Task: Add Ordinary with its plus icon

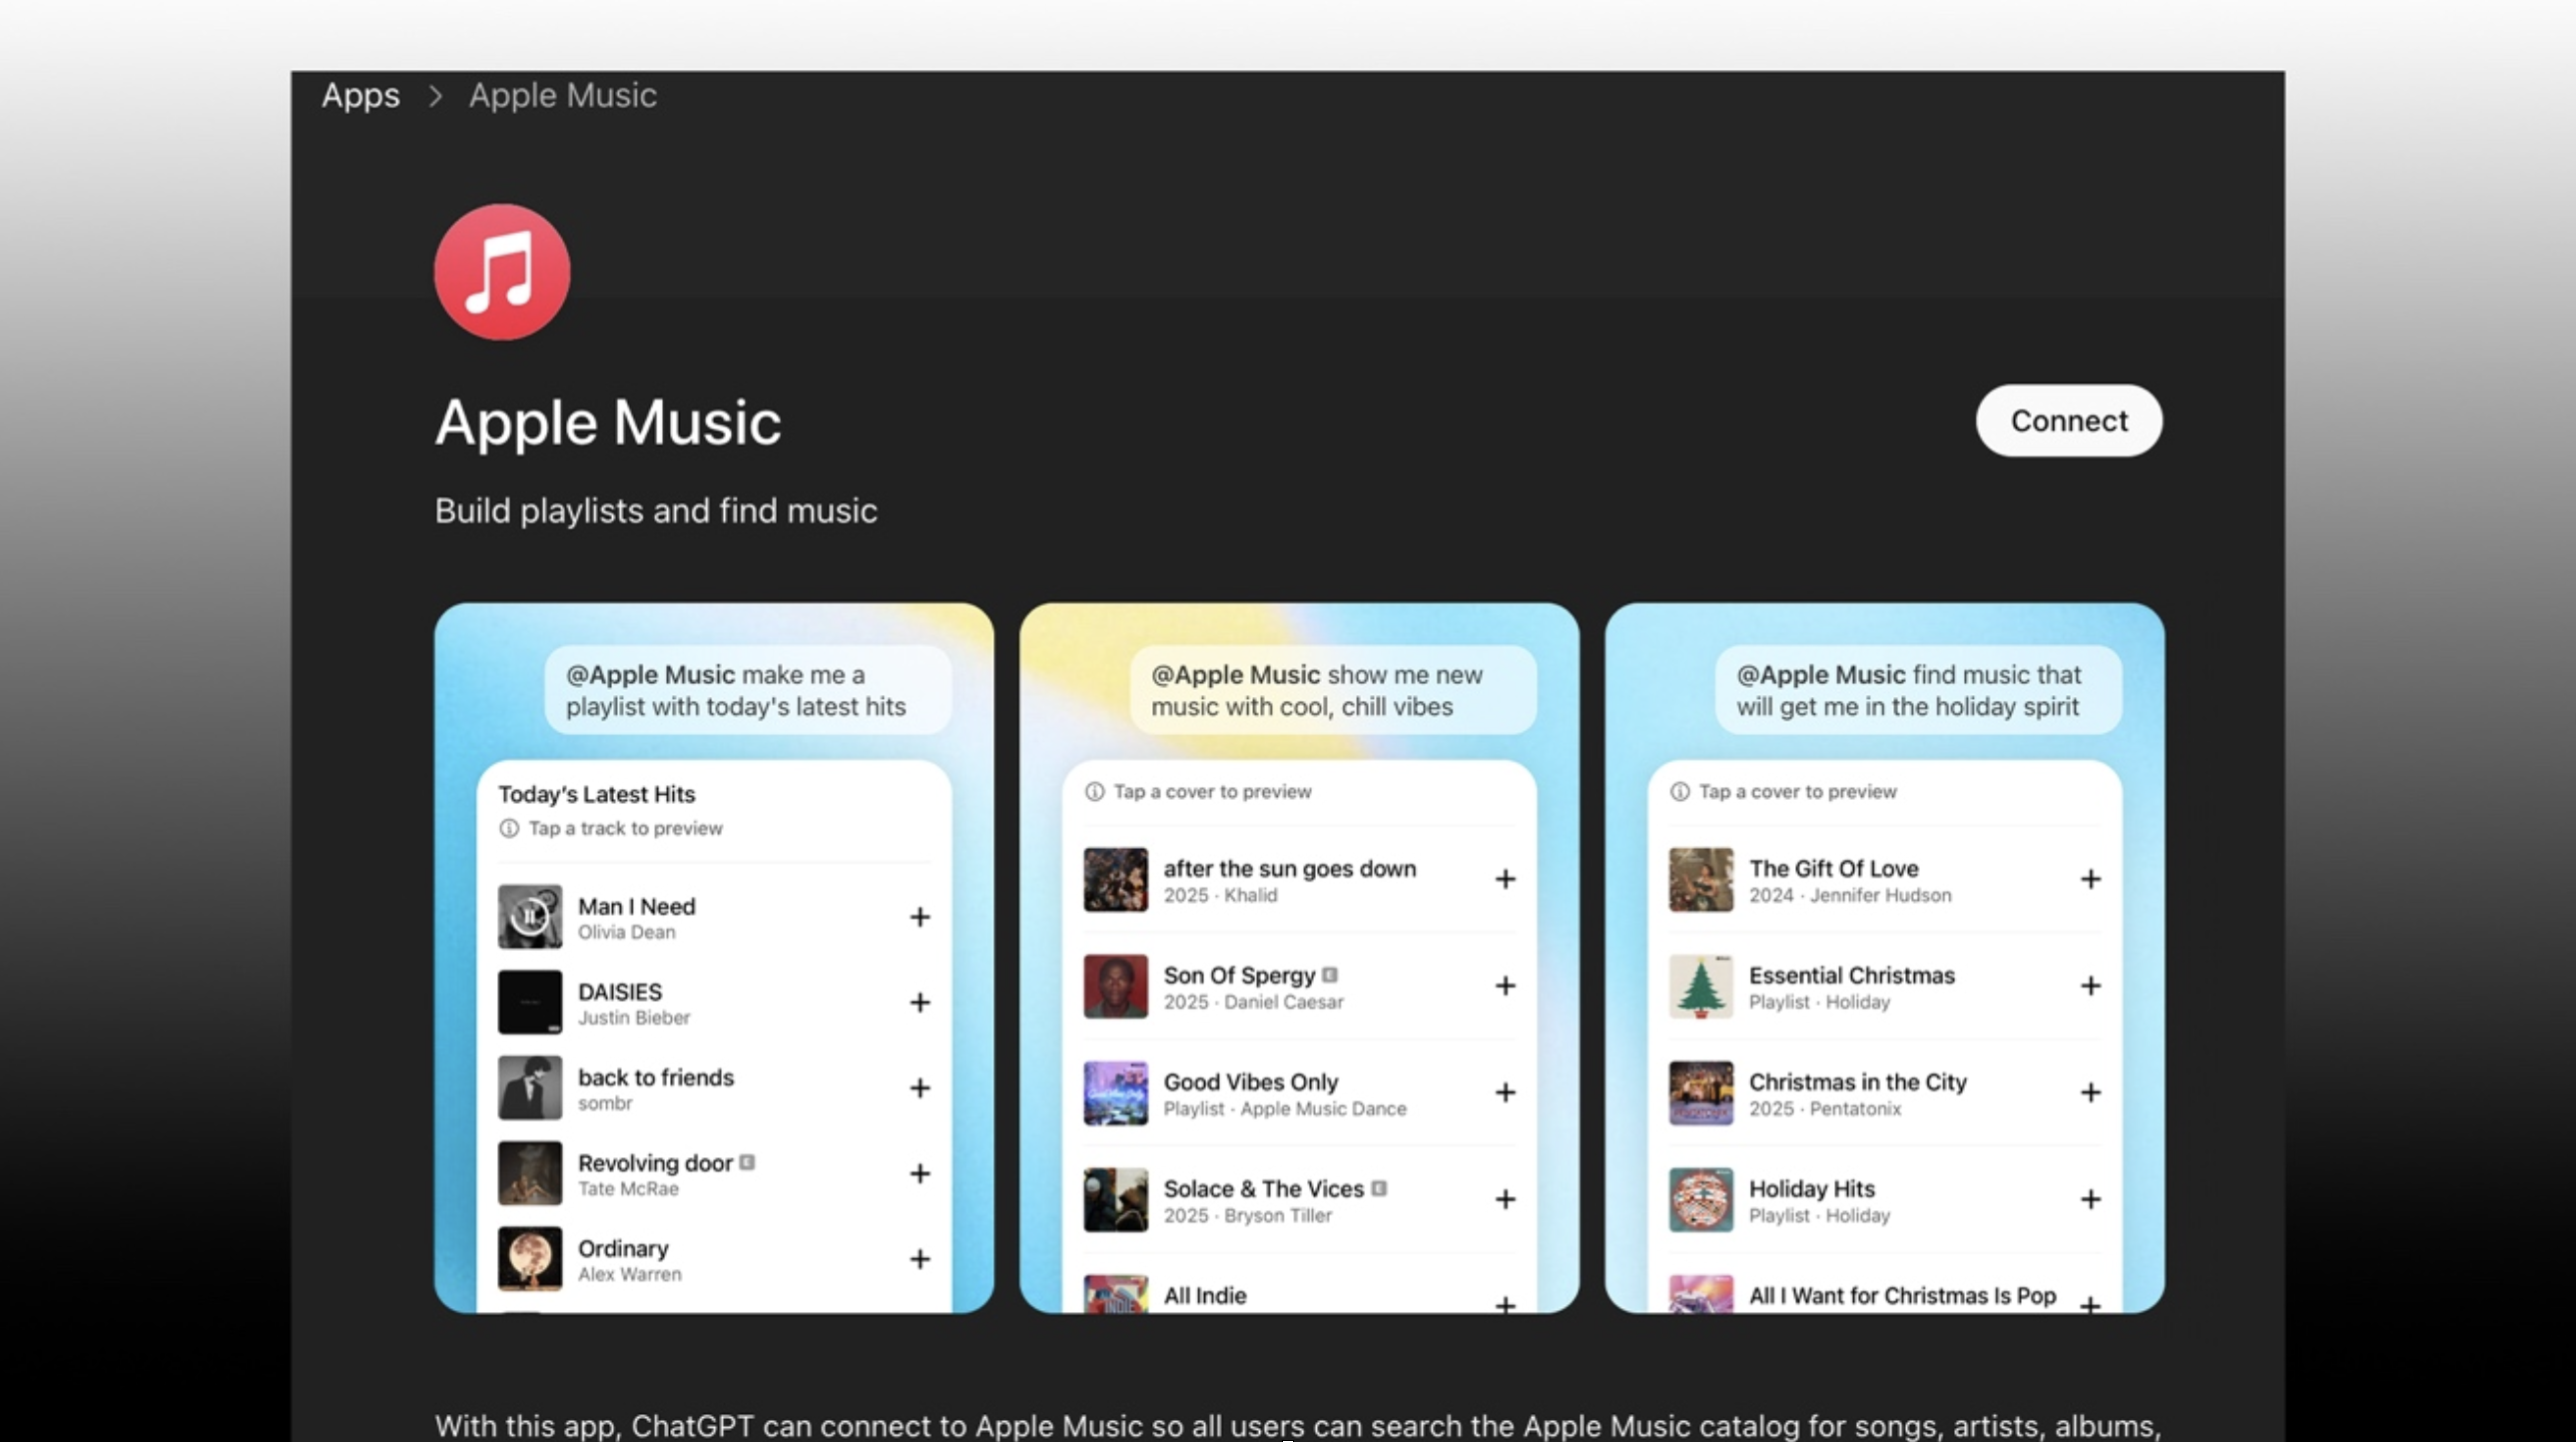Action: point(919,1259)
